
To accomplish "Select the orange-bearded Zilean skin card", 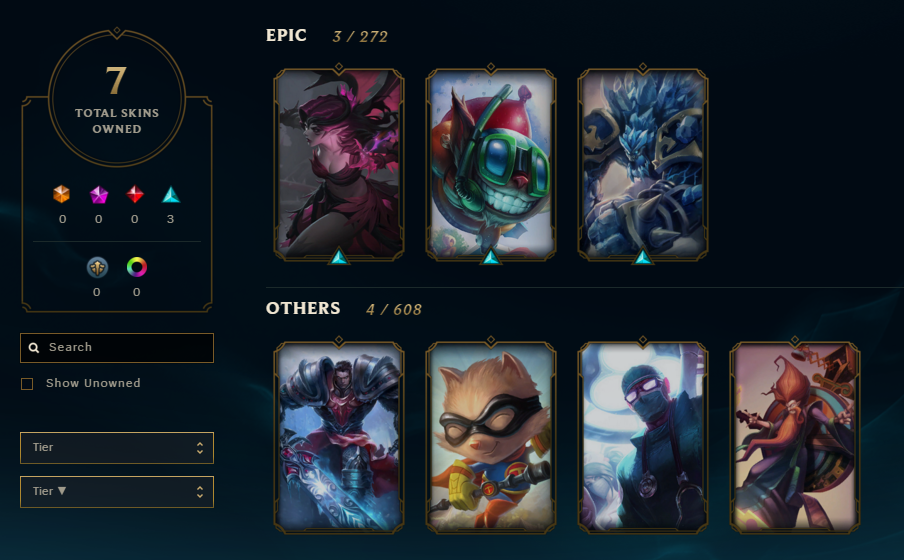I will [795, 437].
